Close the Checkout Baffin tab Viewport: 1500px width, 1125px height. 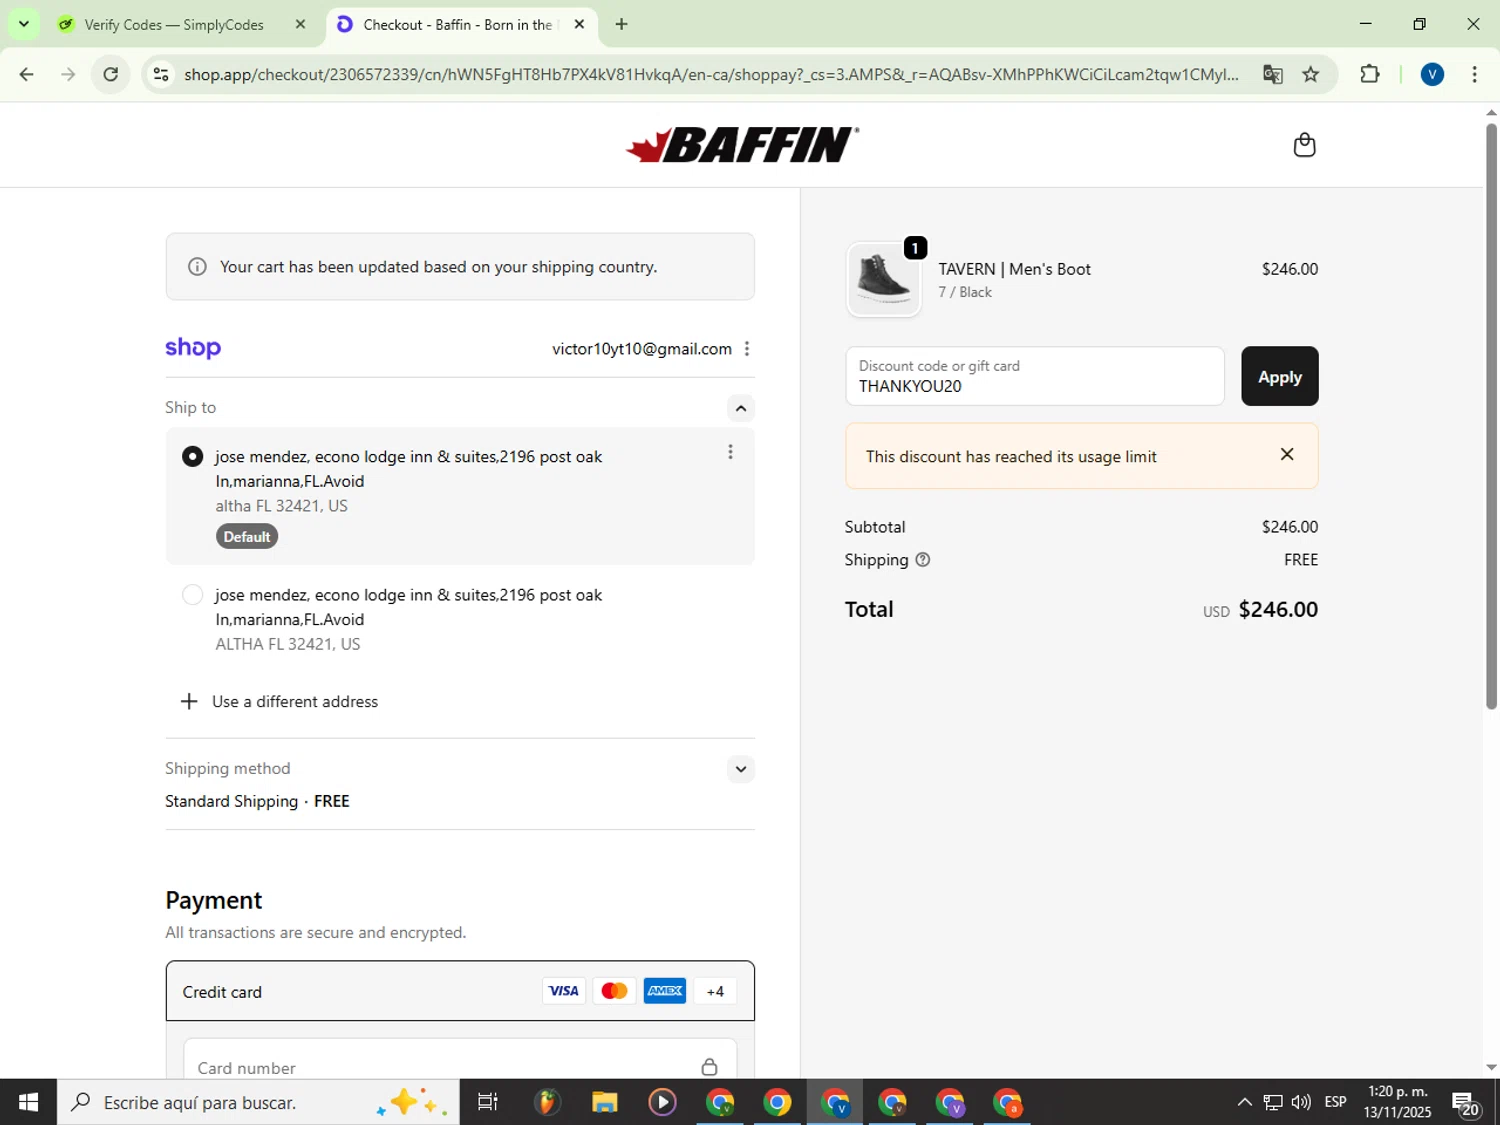tap(579, 24)
